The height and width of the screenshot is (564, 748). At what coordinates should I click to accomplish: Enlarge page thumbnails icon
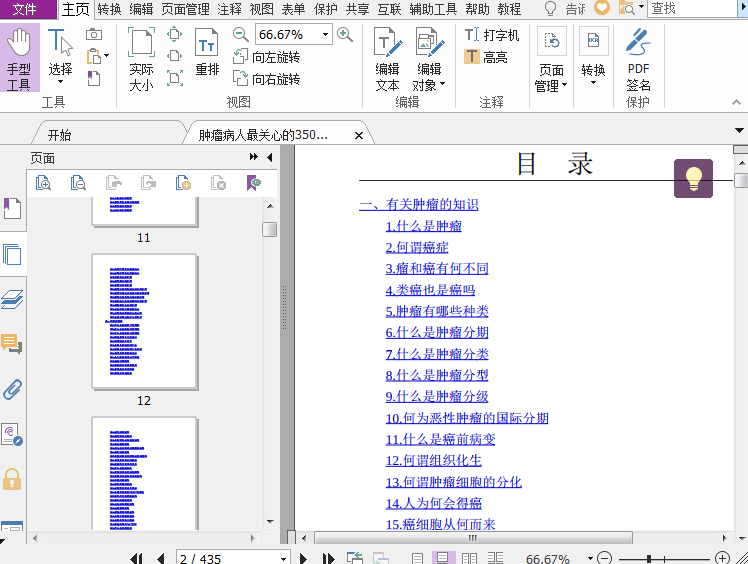click(43, 183)
